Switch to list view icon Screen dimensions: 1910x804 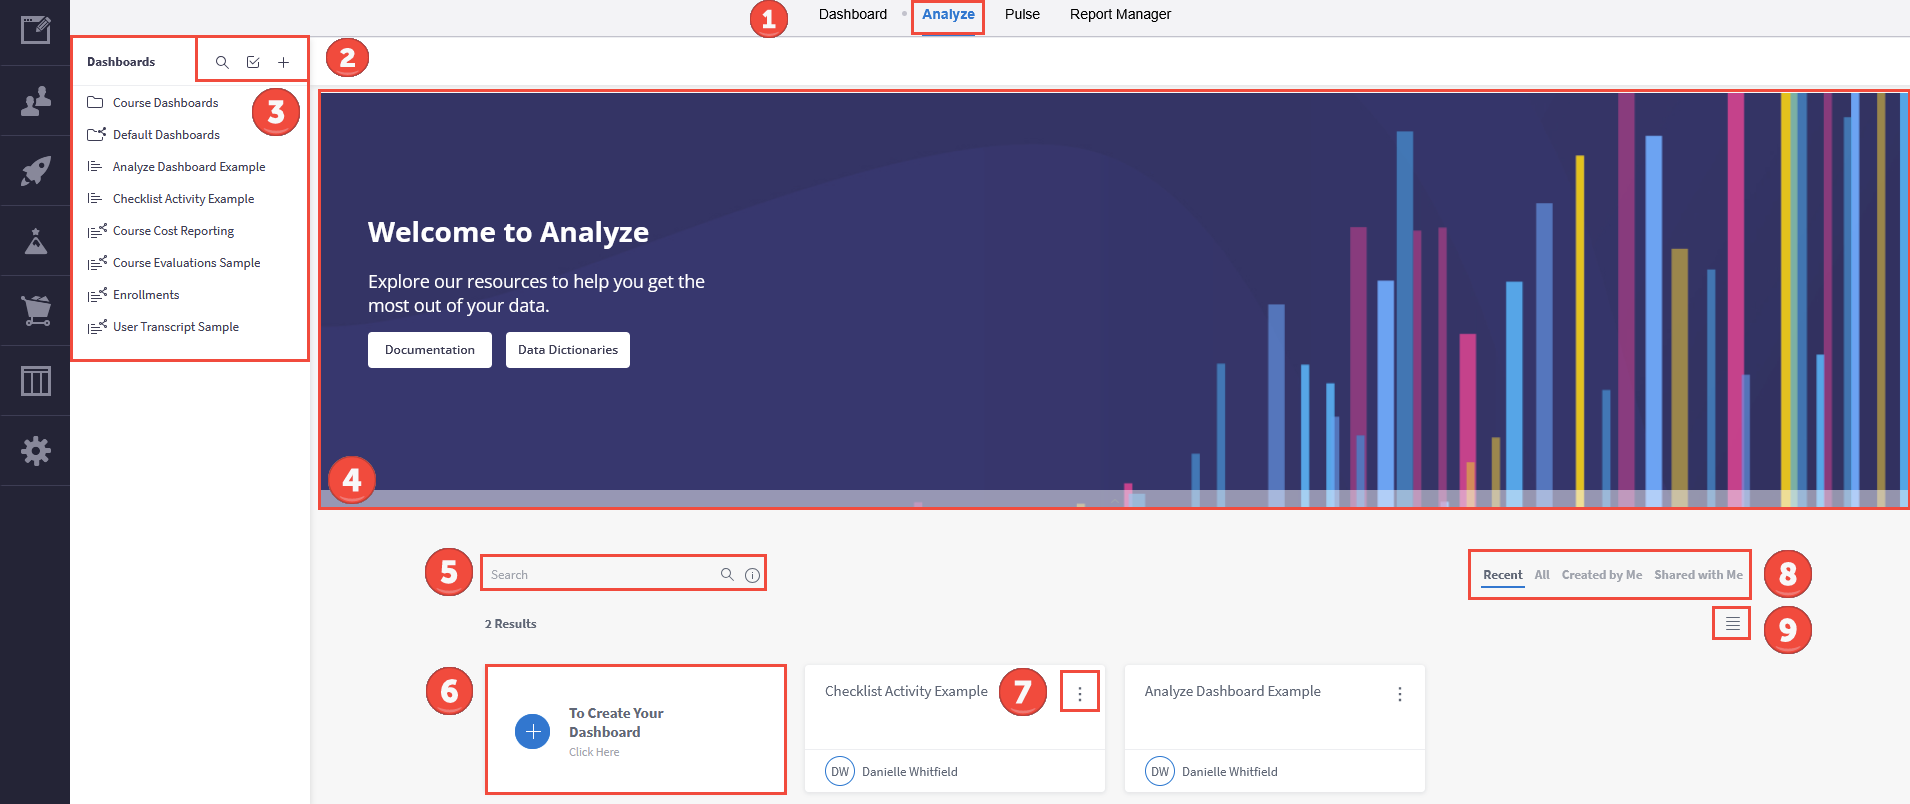(1732, 624)
